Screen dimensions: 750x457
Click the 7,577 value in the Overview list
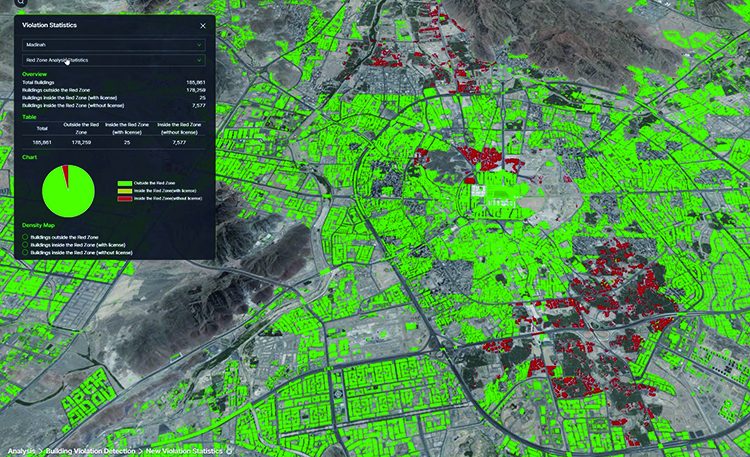tap(199, 105)
